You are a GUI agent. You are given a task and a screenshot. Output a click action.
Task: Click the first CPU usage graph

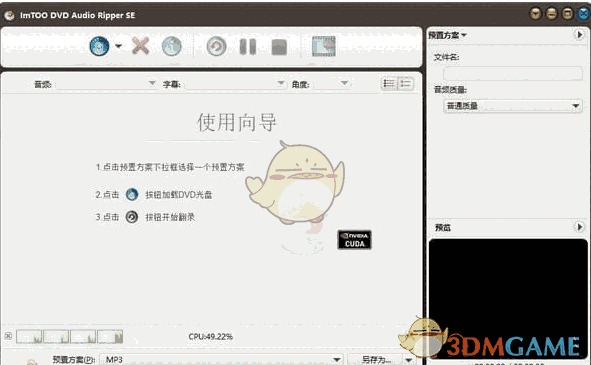pyautogui.click(x=29, y=337)
